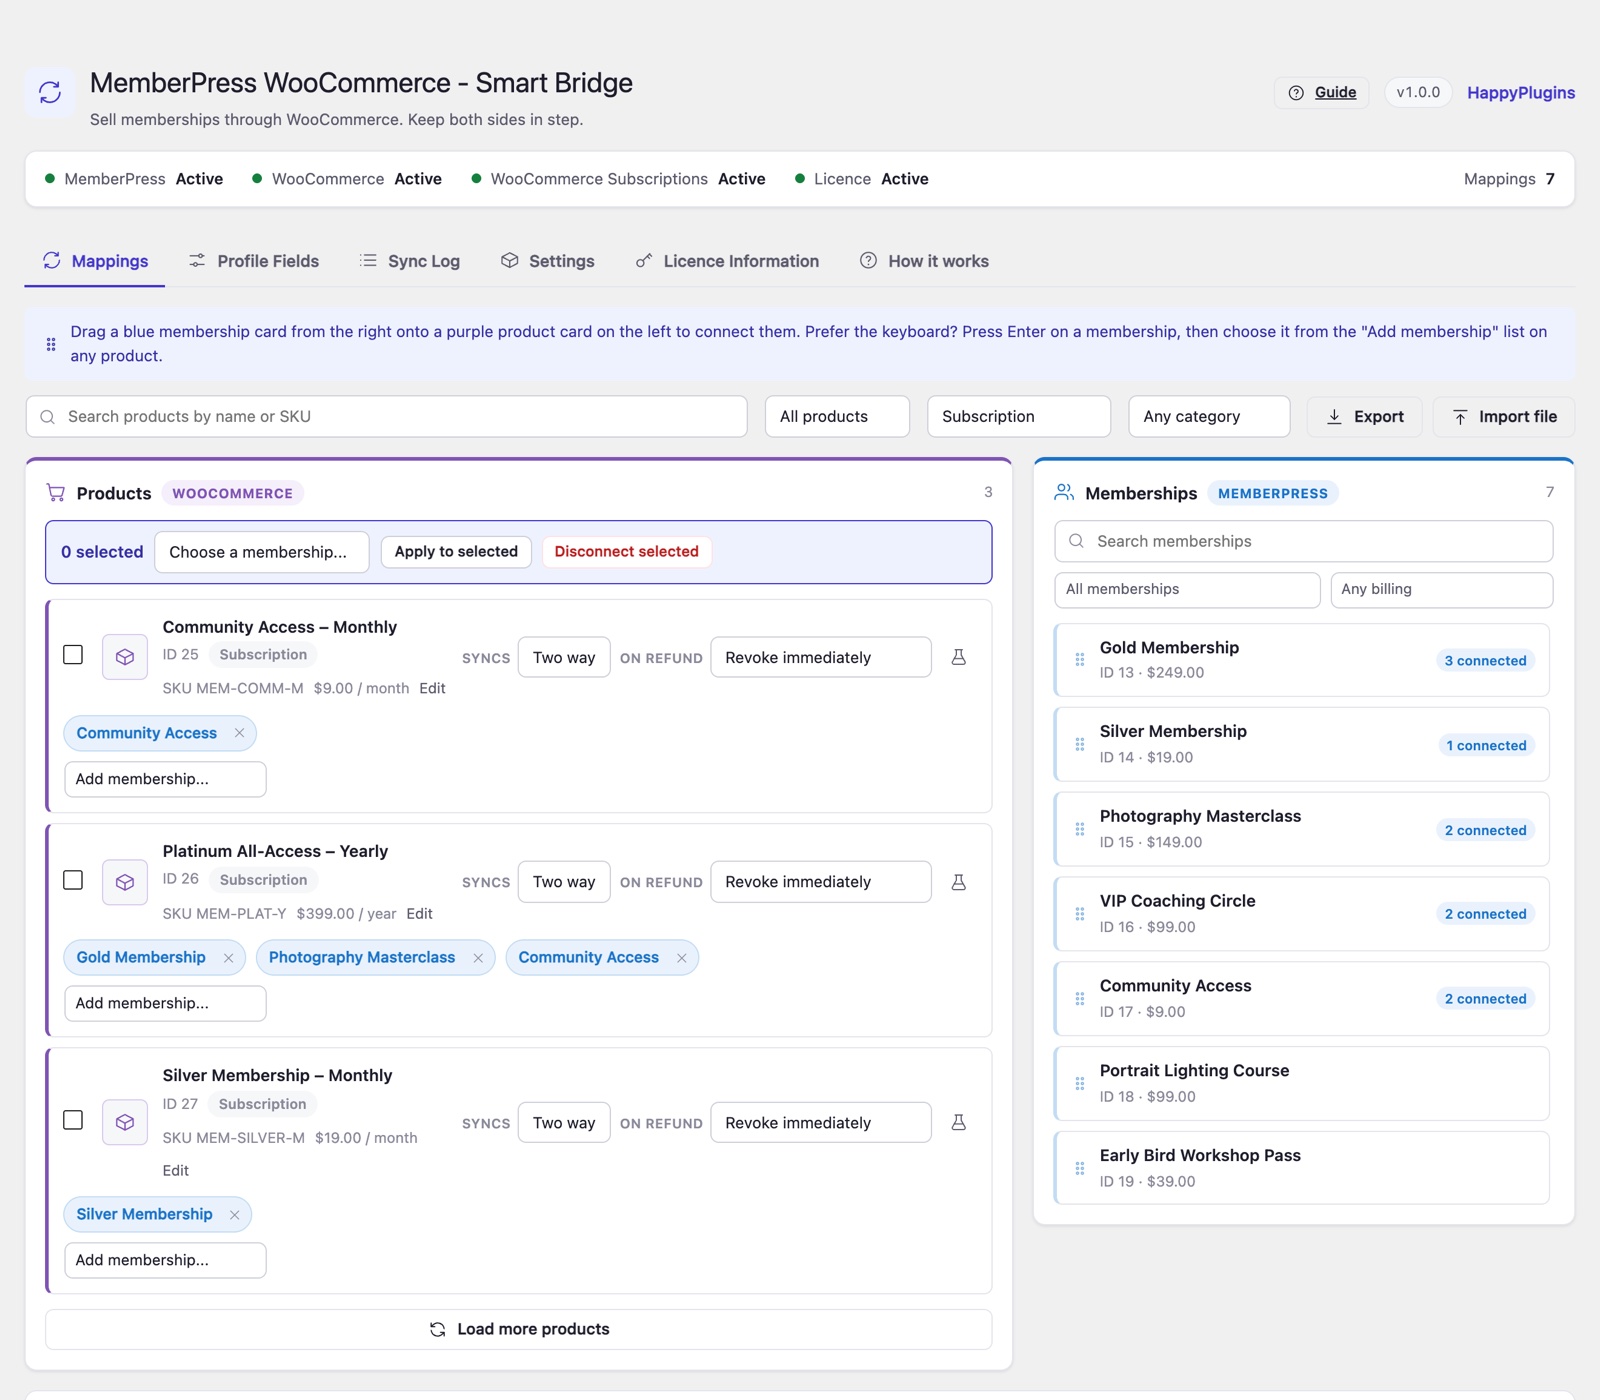The width and height of the screenshot is (1600, 1400).
Task: Click the Export button
Action: coord(1365,417)
